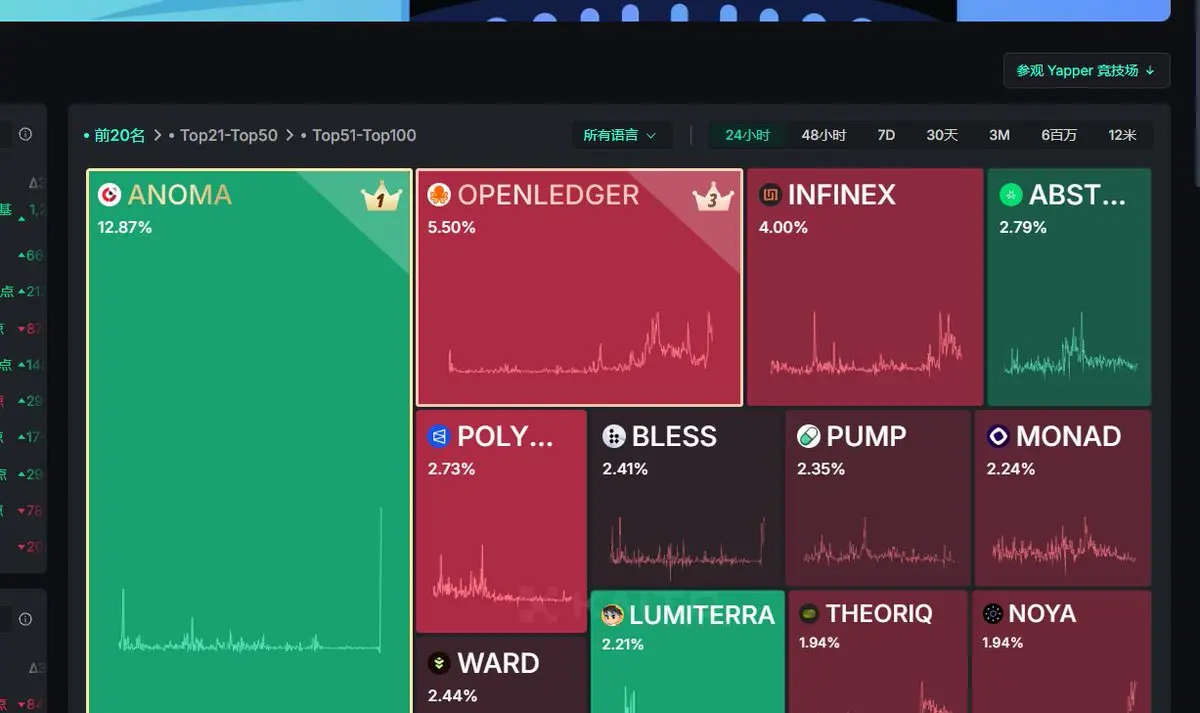
Task: Click the OPENLEDGER octopus logo icon
Action: pyautogui.click(x=439, y=194)
